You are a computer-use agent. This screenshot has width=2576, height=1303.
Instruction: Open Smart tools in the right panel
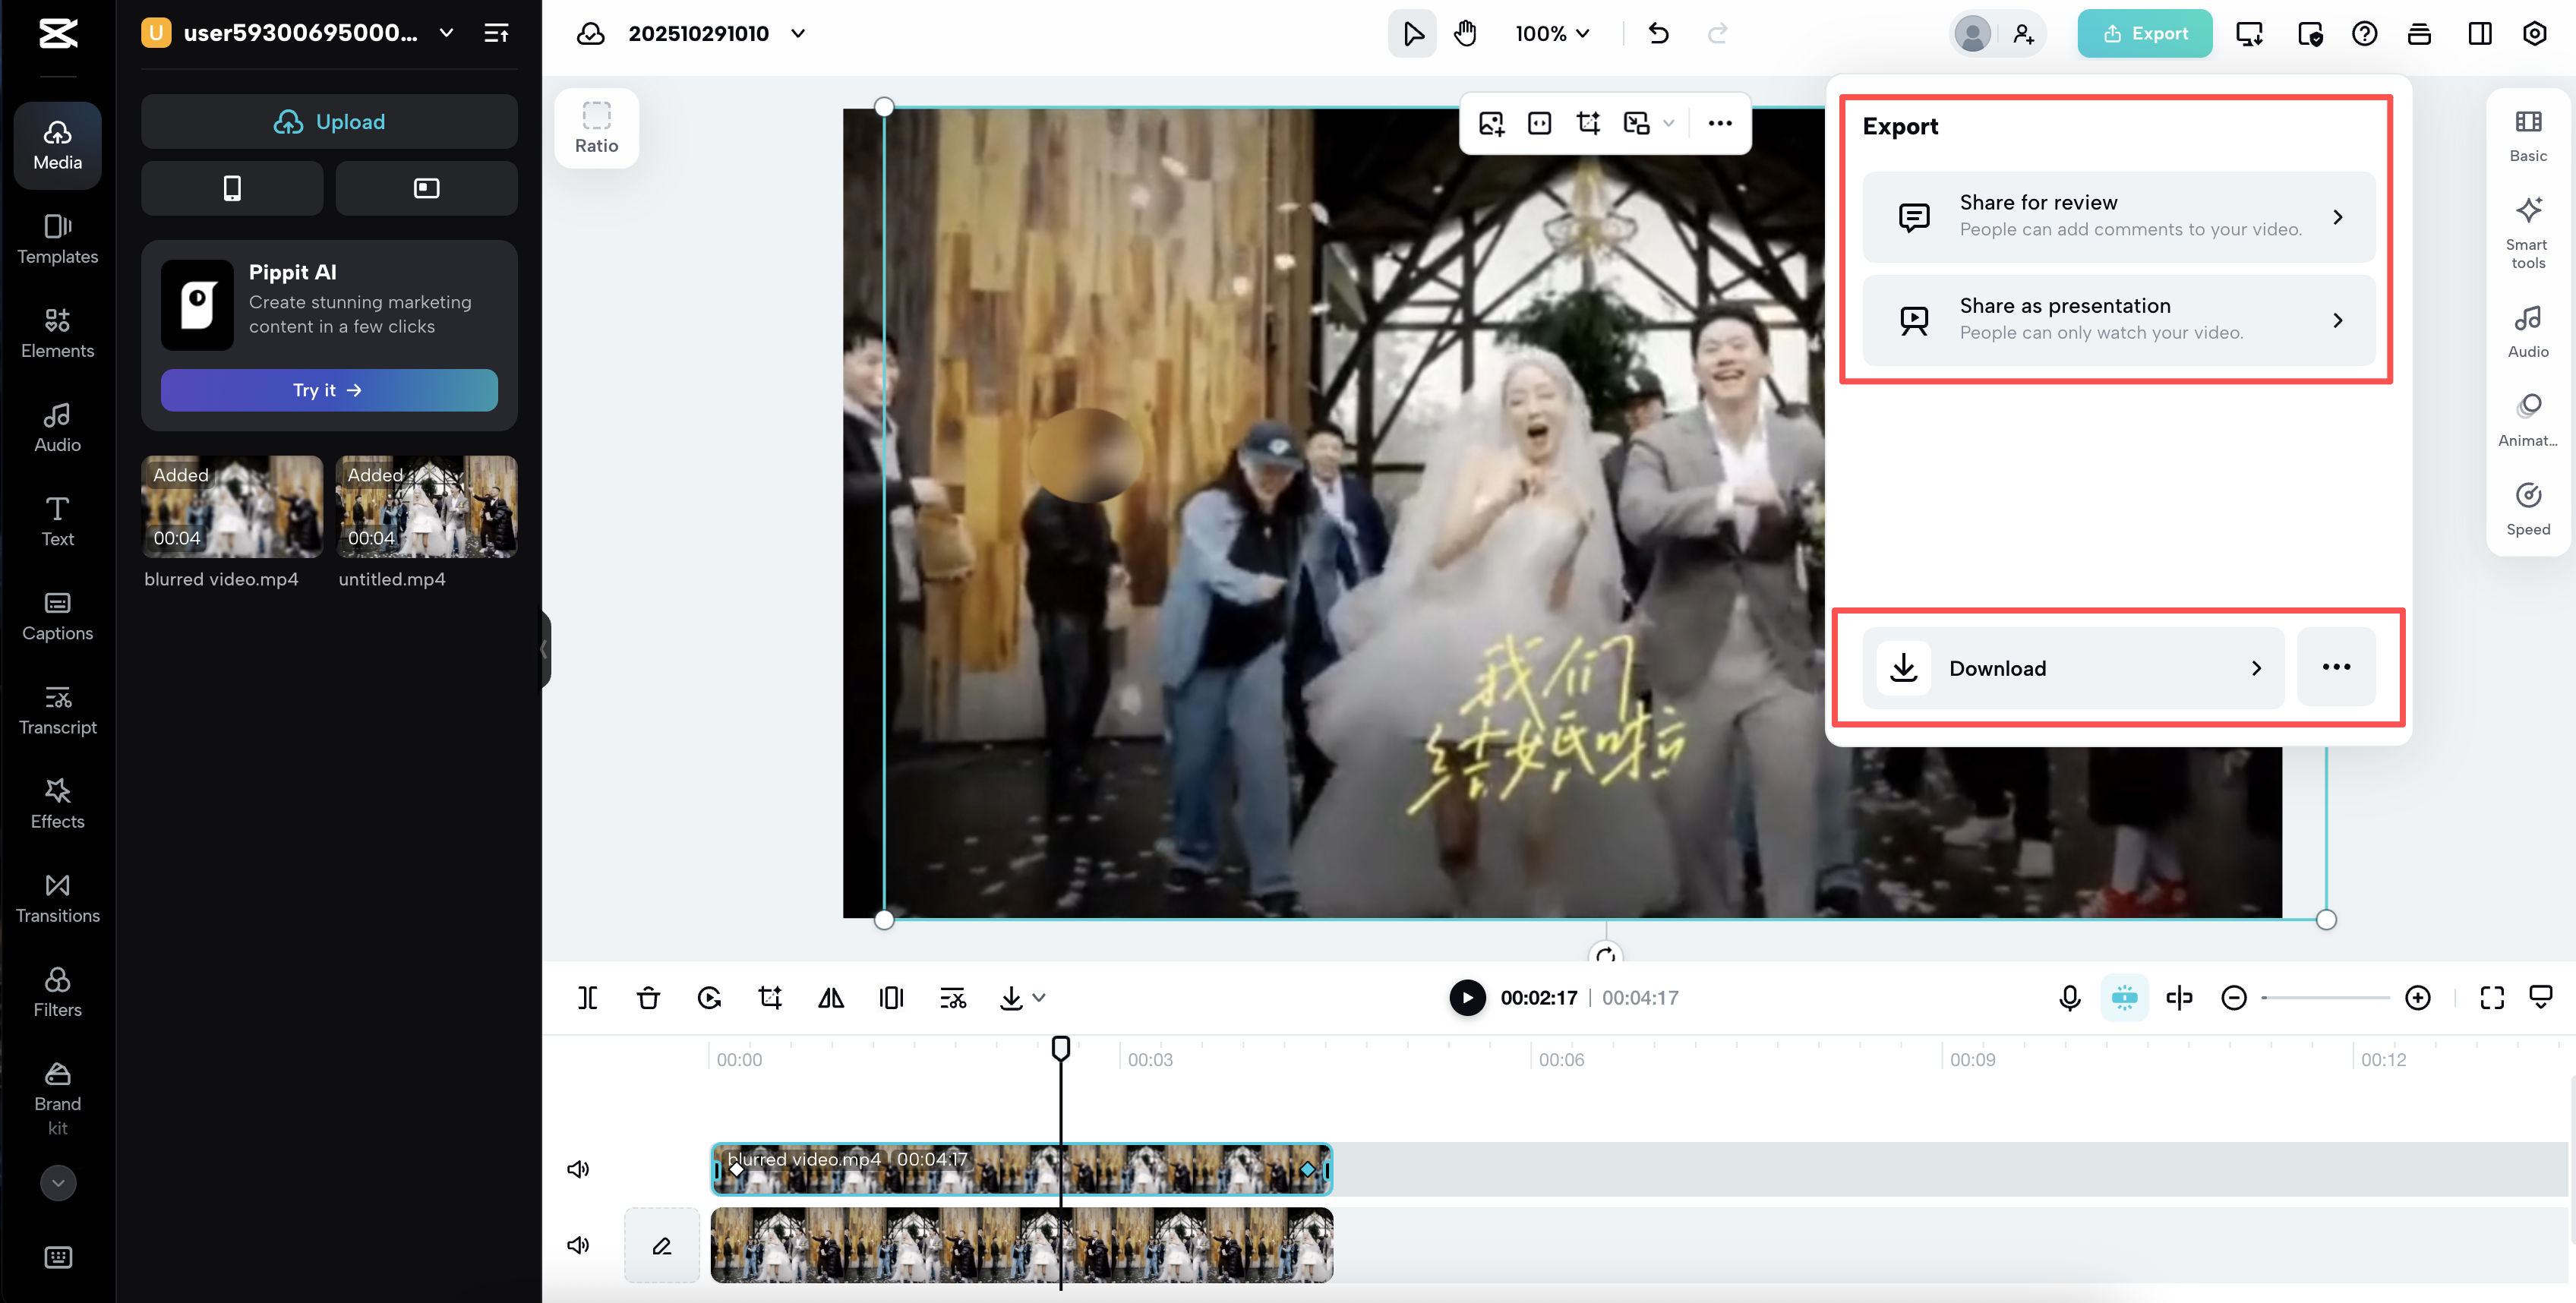(2528, 229)
